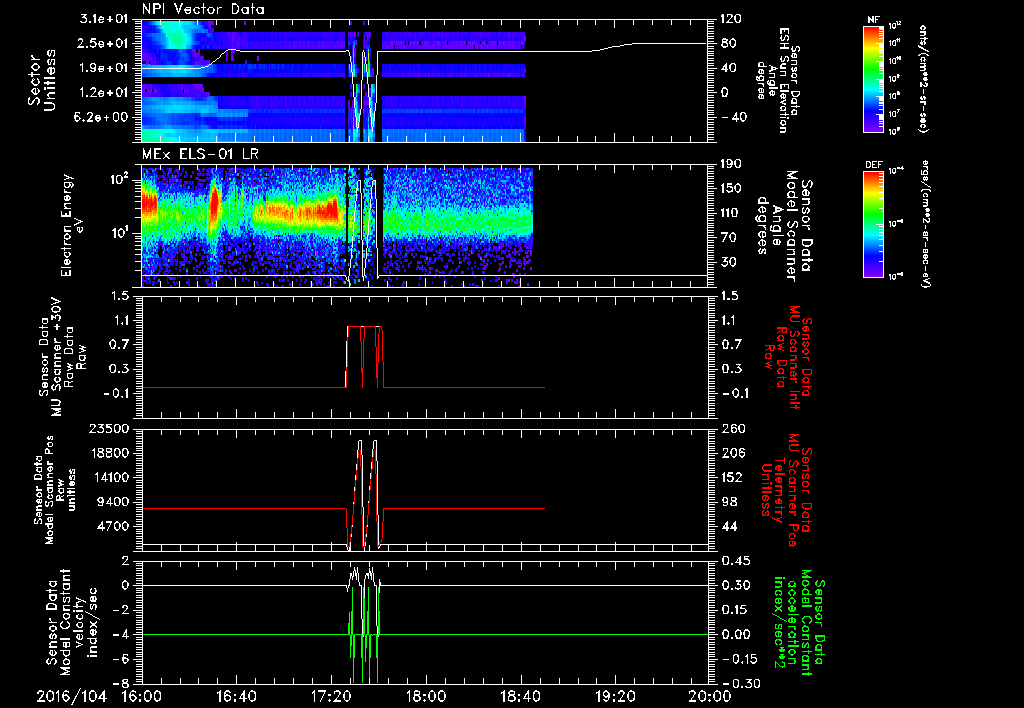Click the '1.5' tick left of MU Scanner panel
1024x708 pixels.
(x=120, y=297)
